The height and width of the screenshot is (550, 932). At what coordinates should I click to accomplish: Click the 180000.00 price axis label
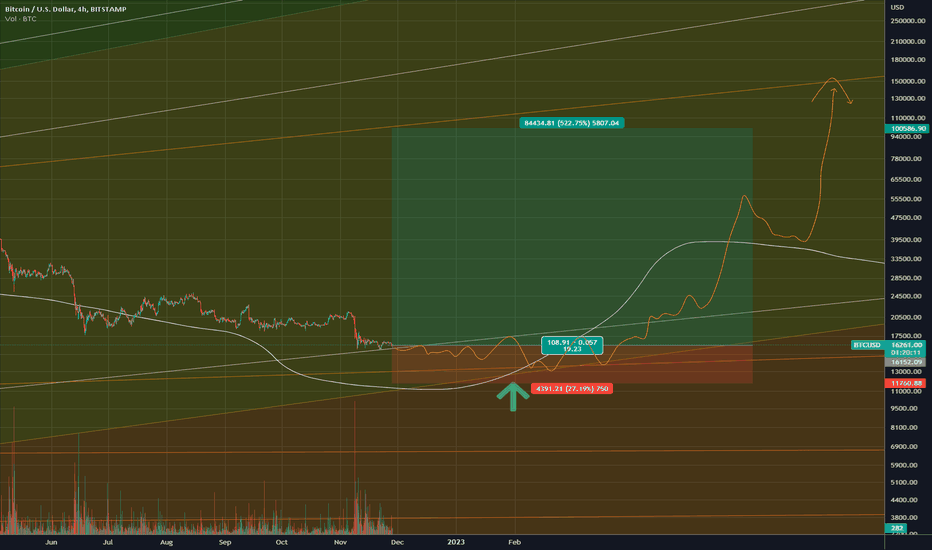pyautogui.click(x=908, y=59)
